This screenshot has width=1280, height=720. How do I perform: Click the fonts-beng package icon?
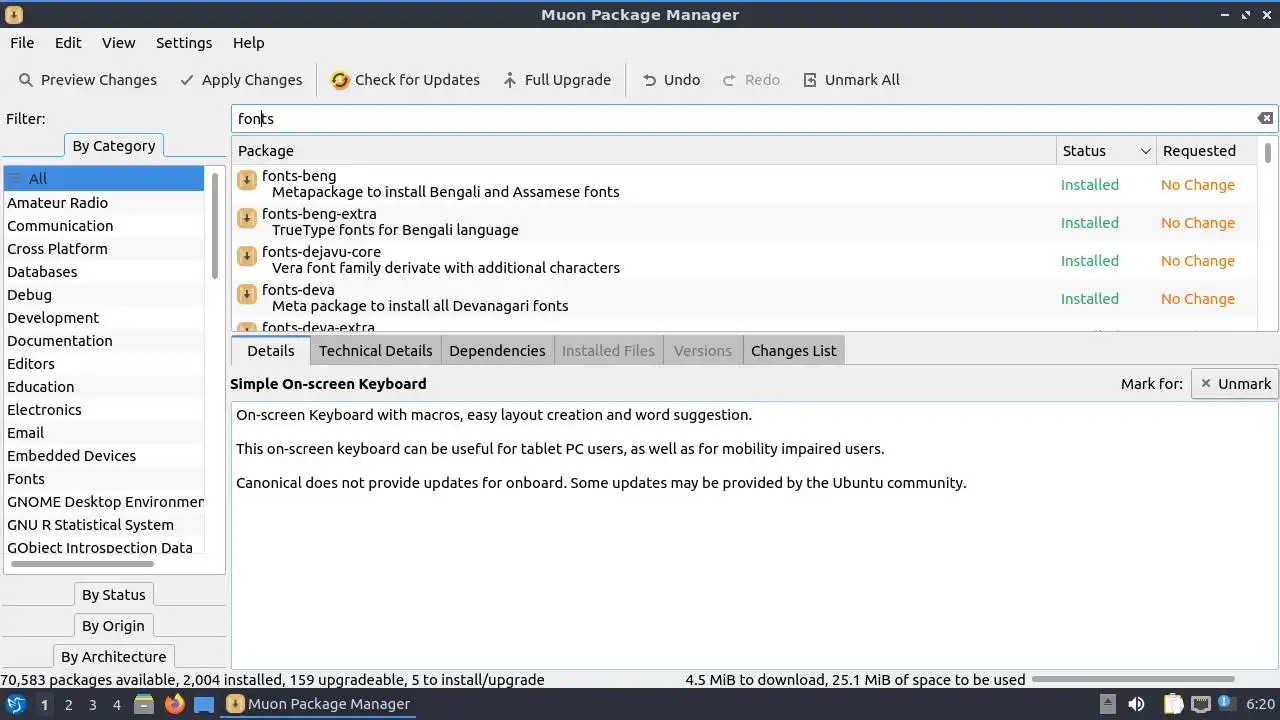tap(246, 180)
